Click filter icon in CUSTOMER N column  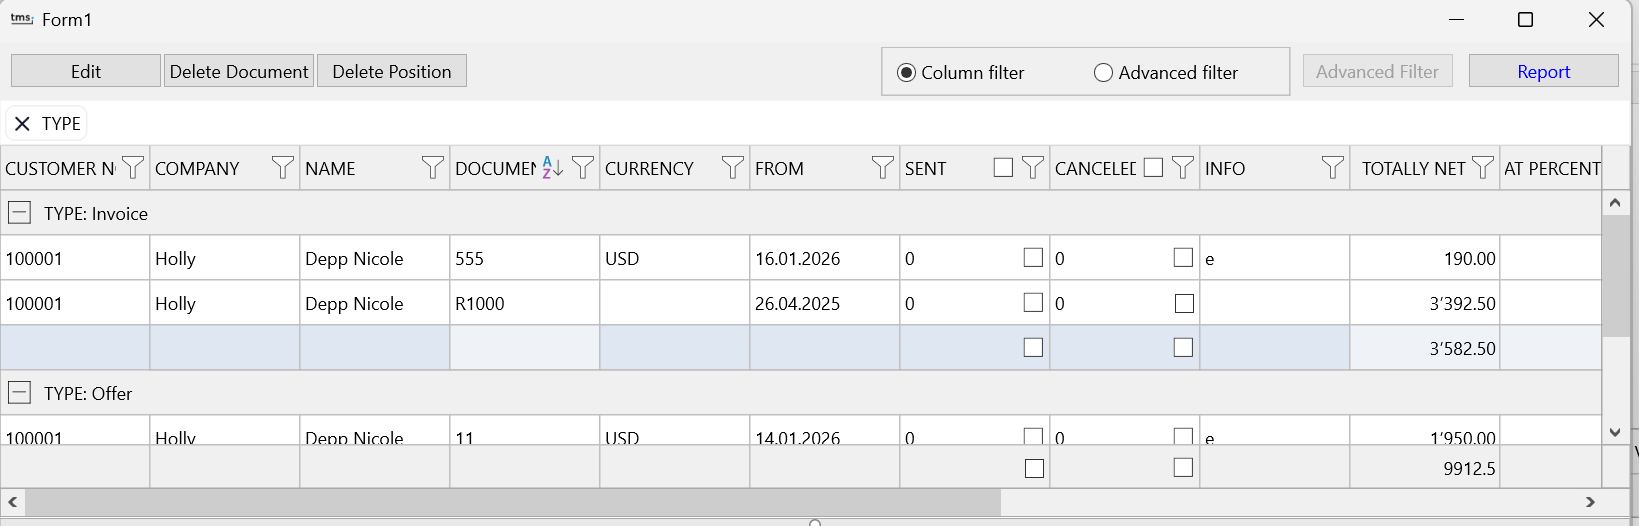[132, 168]
